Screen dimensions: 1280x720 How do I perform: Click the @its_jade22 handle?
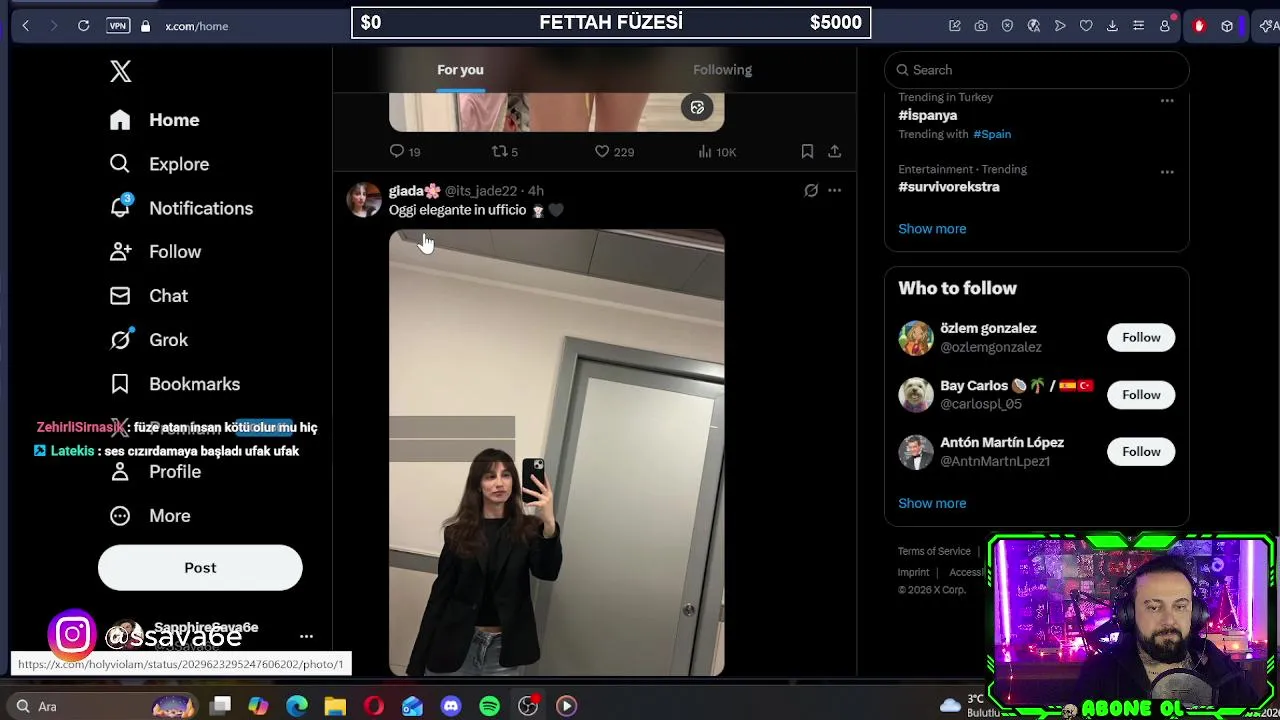click(x=481, y=191)
